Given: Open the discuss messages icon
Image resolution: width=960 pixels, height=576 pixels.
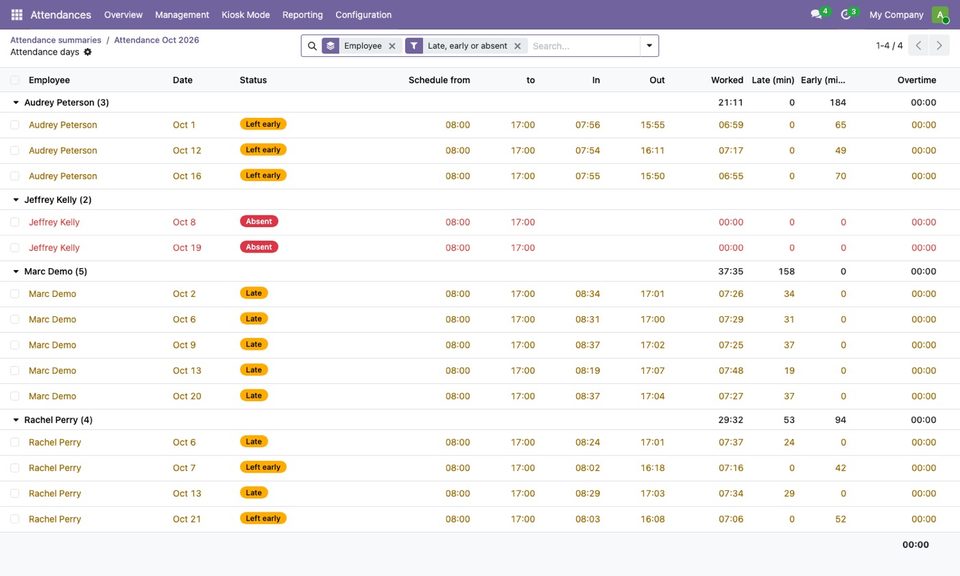Looking at the screenshot, I should tap(816, 14).
